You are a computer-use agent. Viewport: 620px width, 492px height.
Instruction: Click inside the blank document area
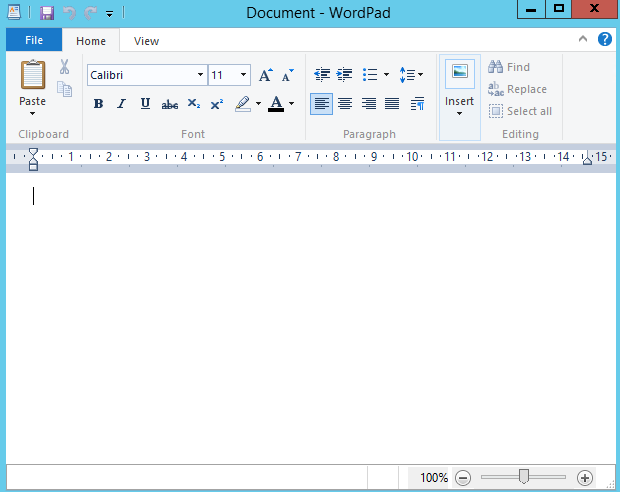pos(310,318)
